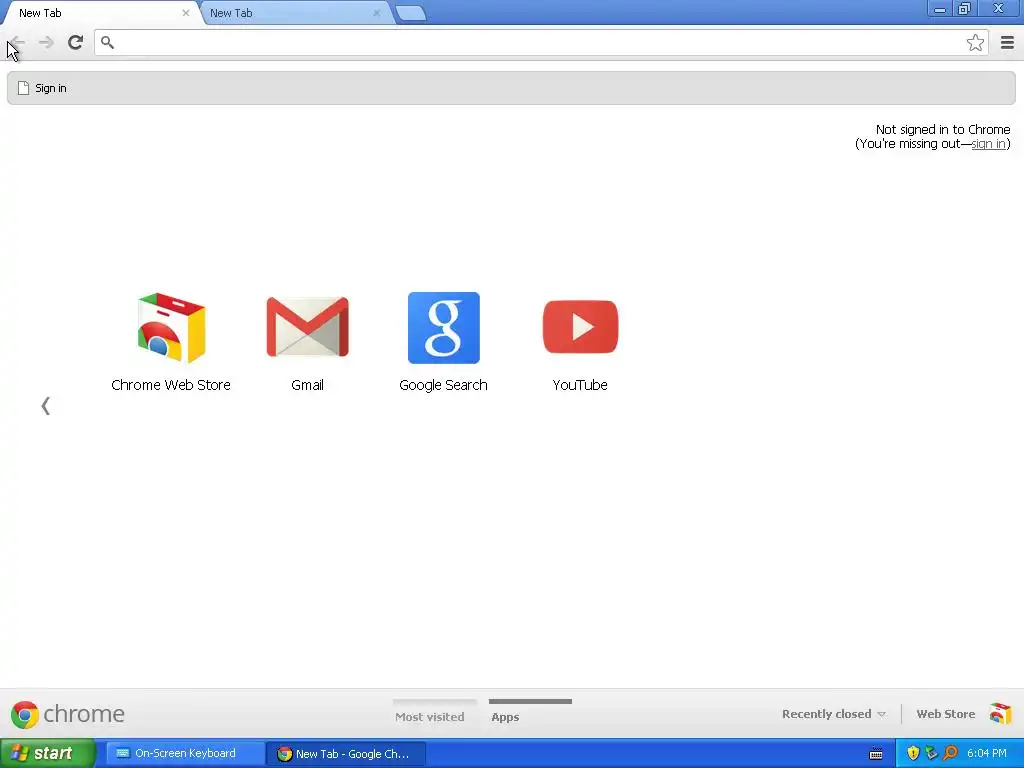Click the Chrome Web Store label
Viewport: 1024px width, 768px height.
tap(171, 385)
